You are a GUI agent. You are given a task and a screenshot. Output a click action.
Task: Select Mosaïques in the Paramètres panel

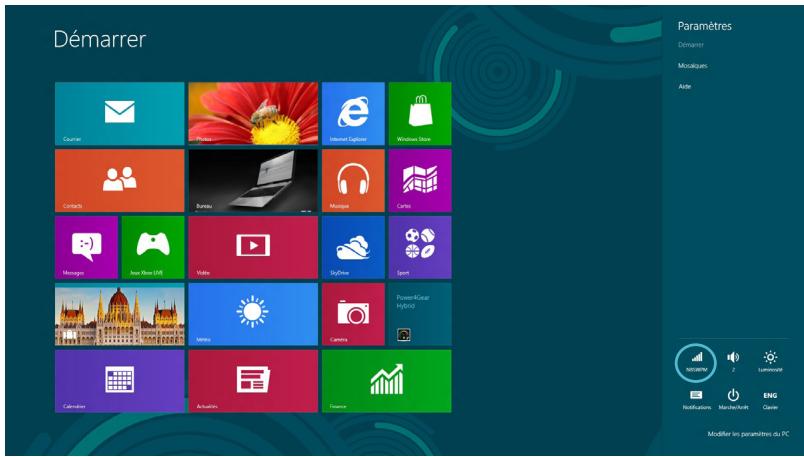692,66
